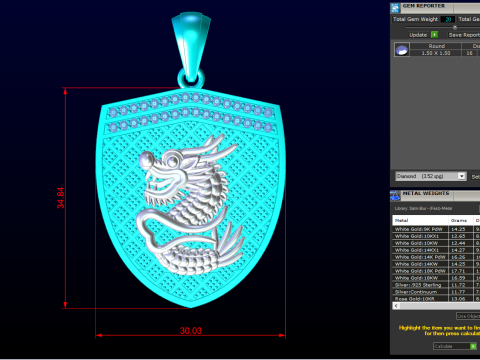
Task: Click the 30.03 width dimension label
Action: pyautogui.click(x=191, y=331)
